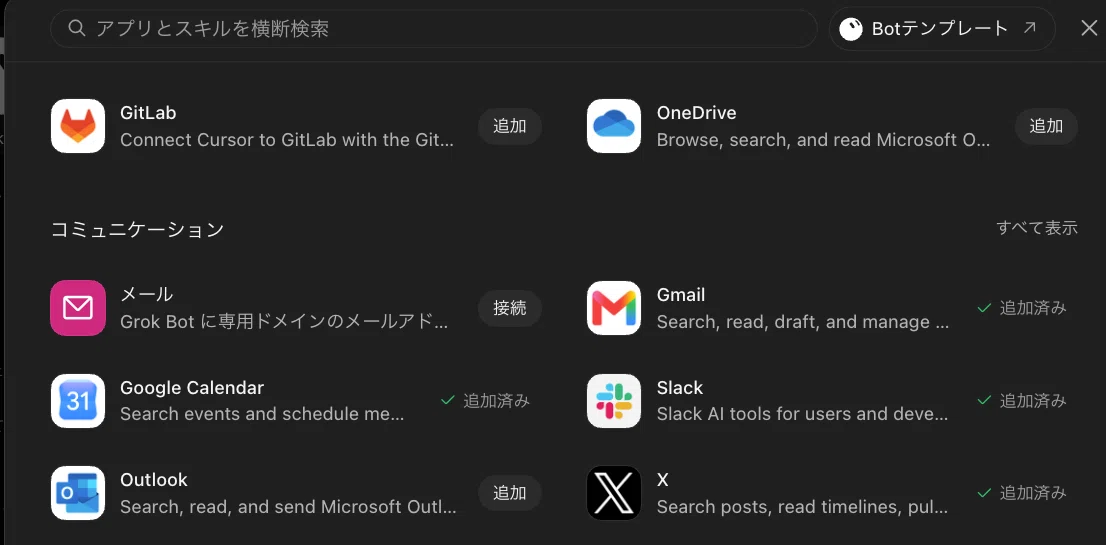
Task: Connect メール with the 接続 button
Action: [x=510, y=308]
